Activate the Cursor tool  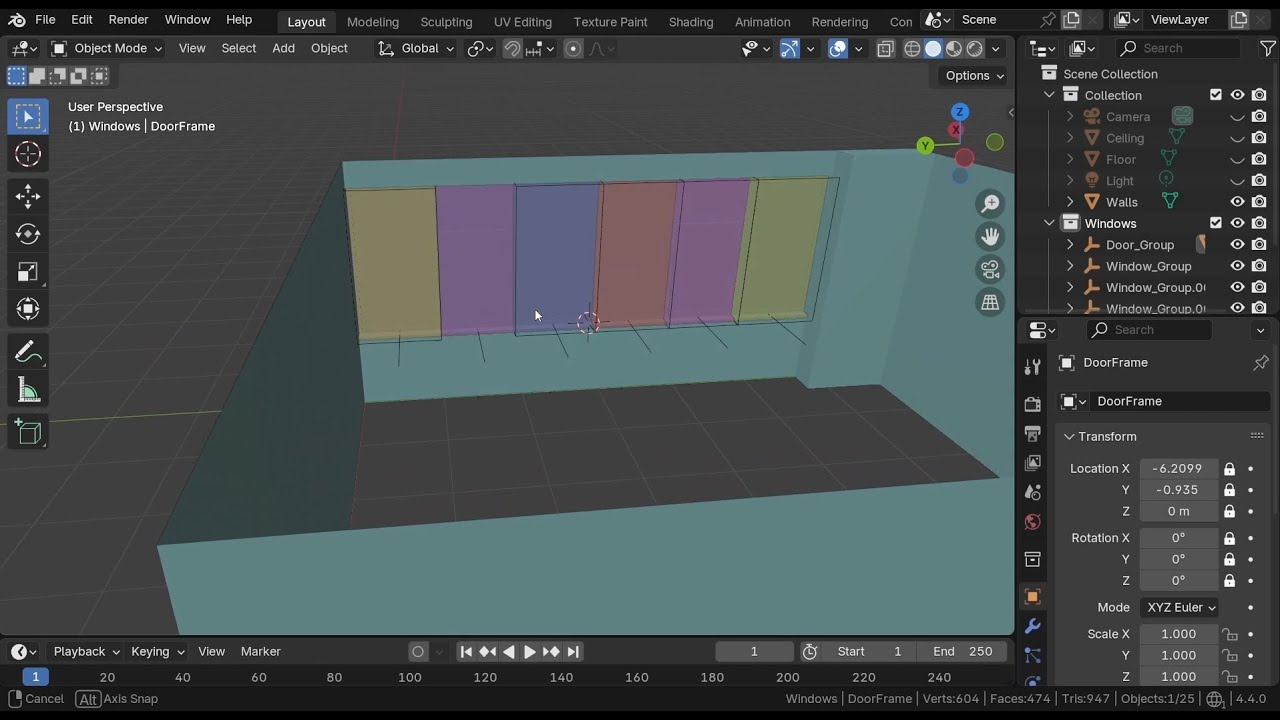[28, 154]
